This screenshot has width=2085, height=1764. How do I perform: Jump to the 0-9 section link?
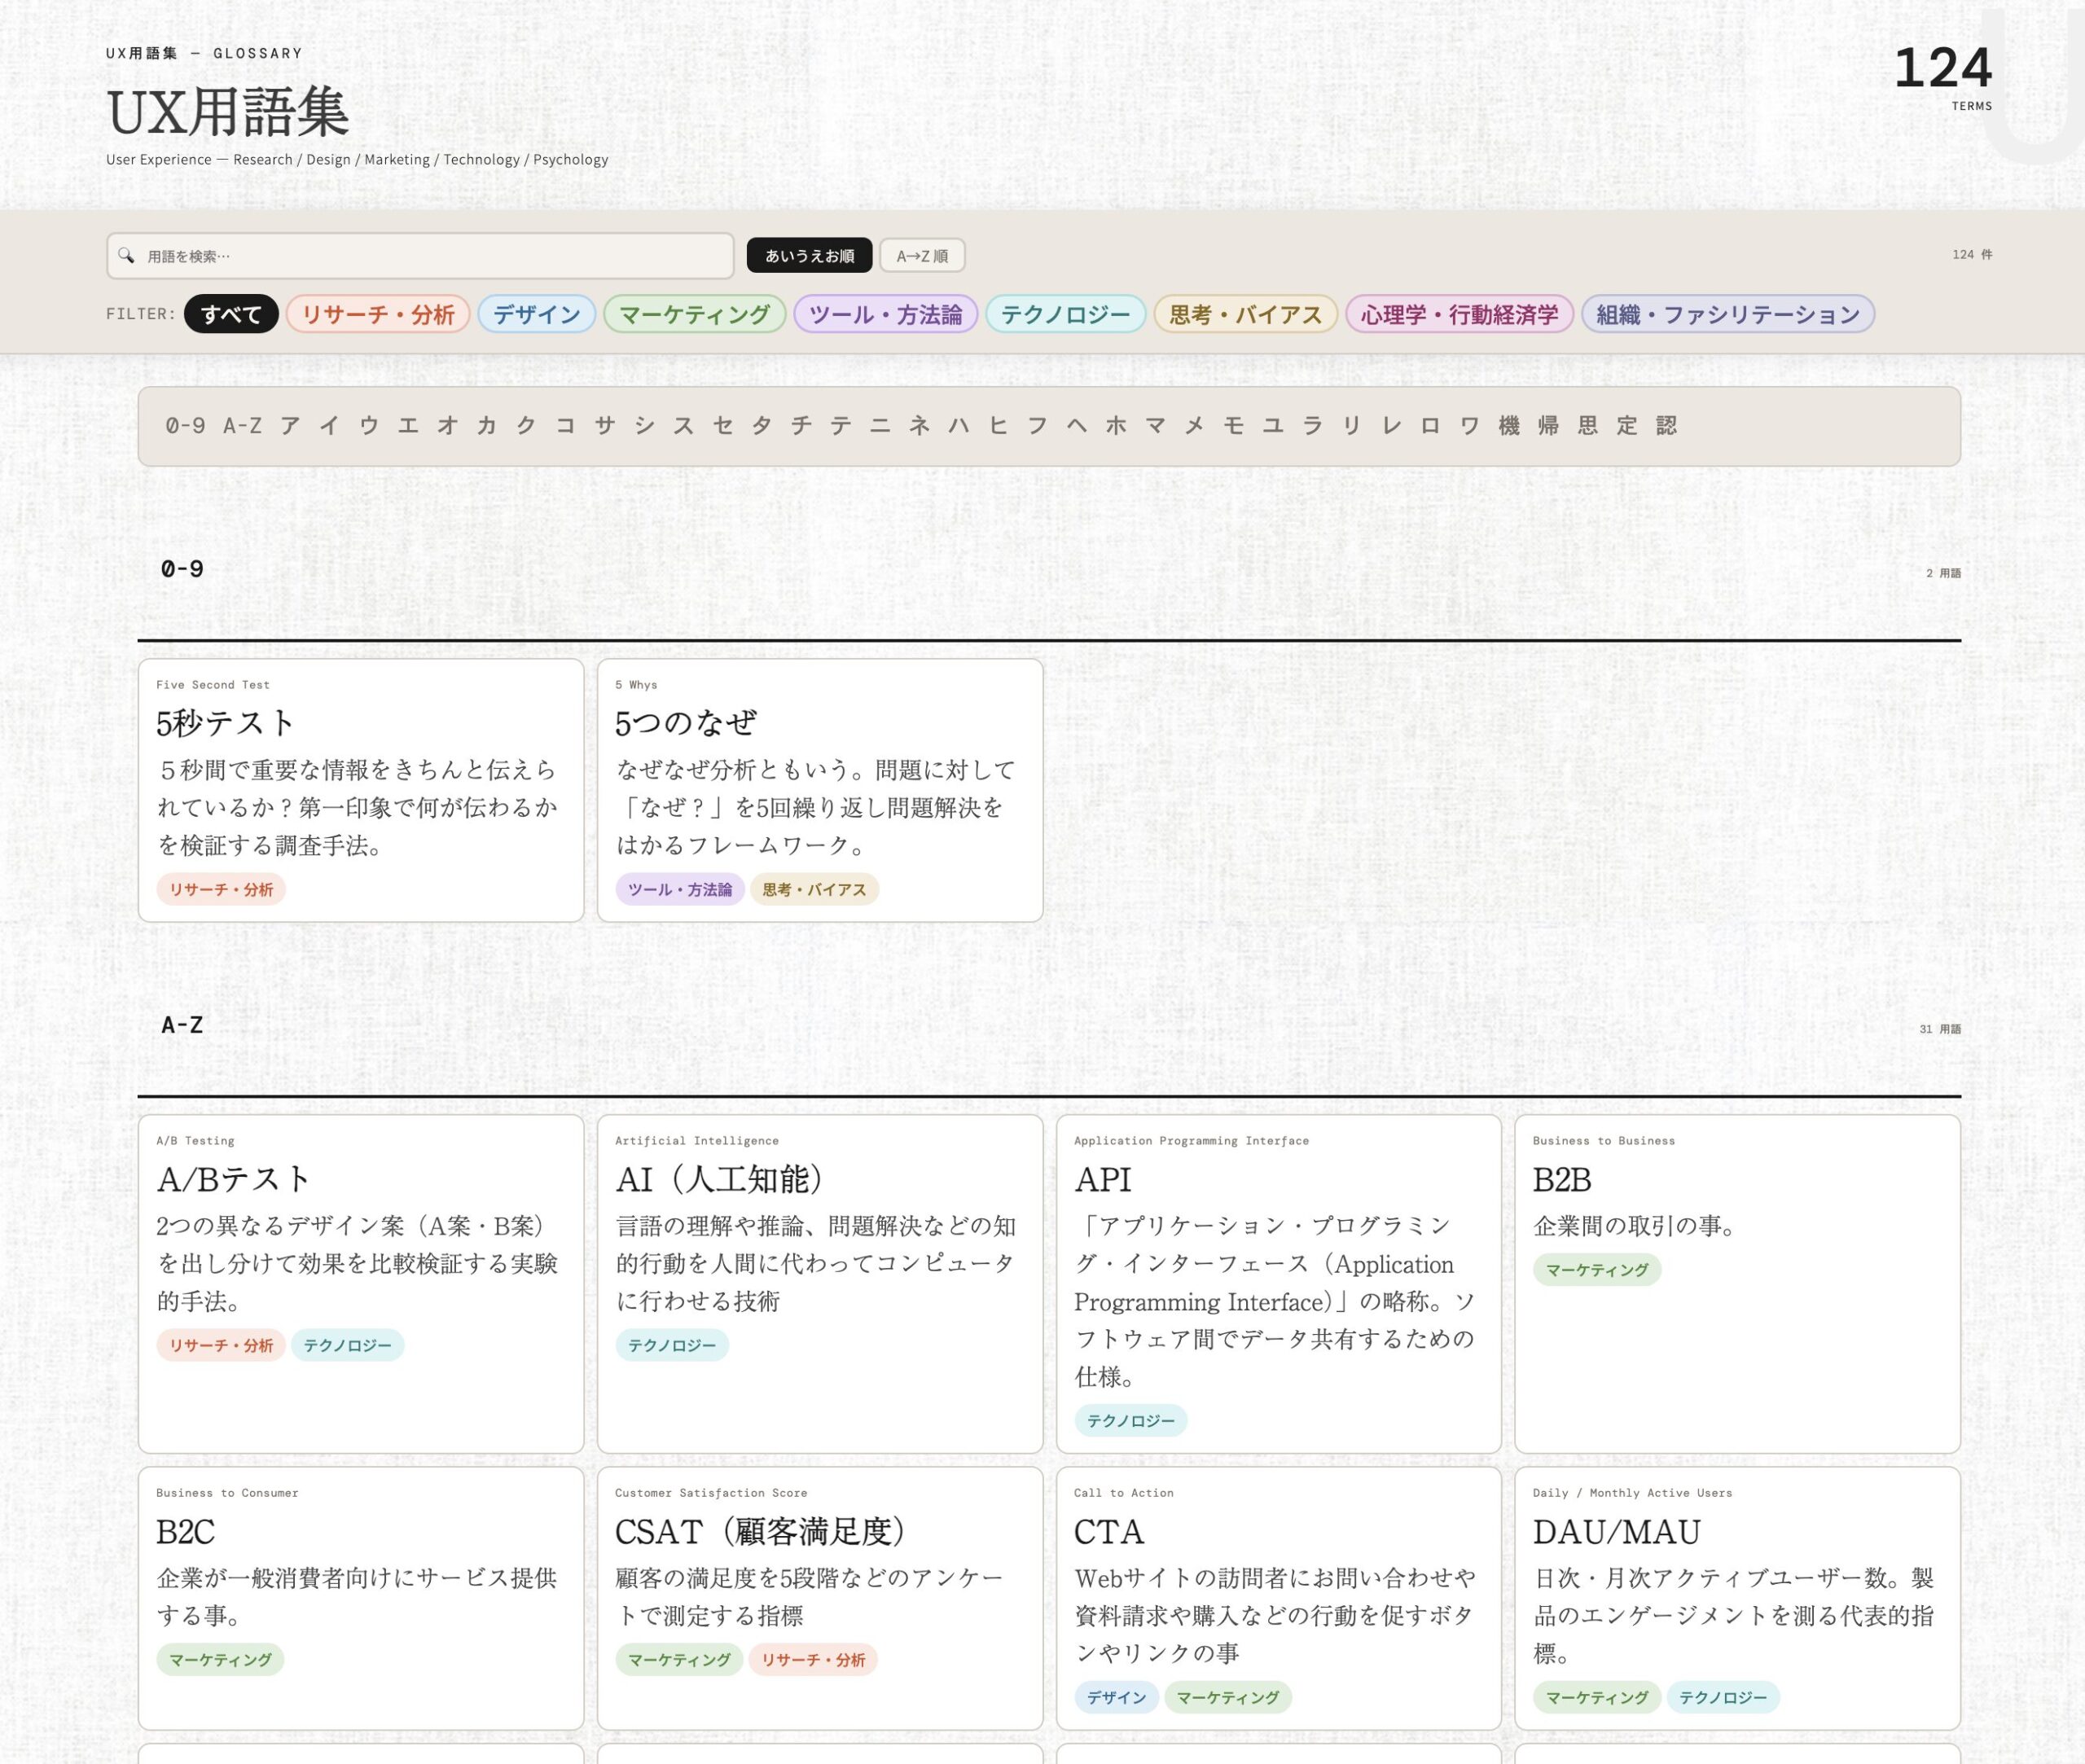coord(184,425)
